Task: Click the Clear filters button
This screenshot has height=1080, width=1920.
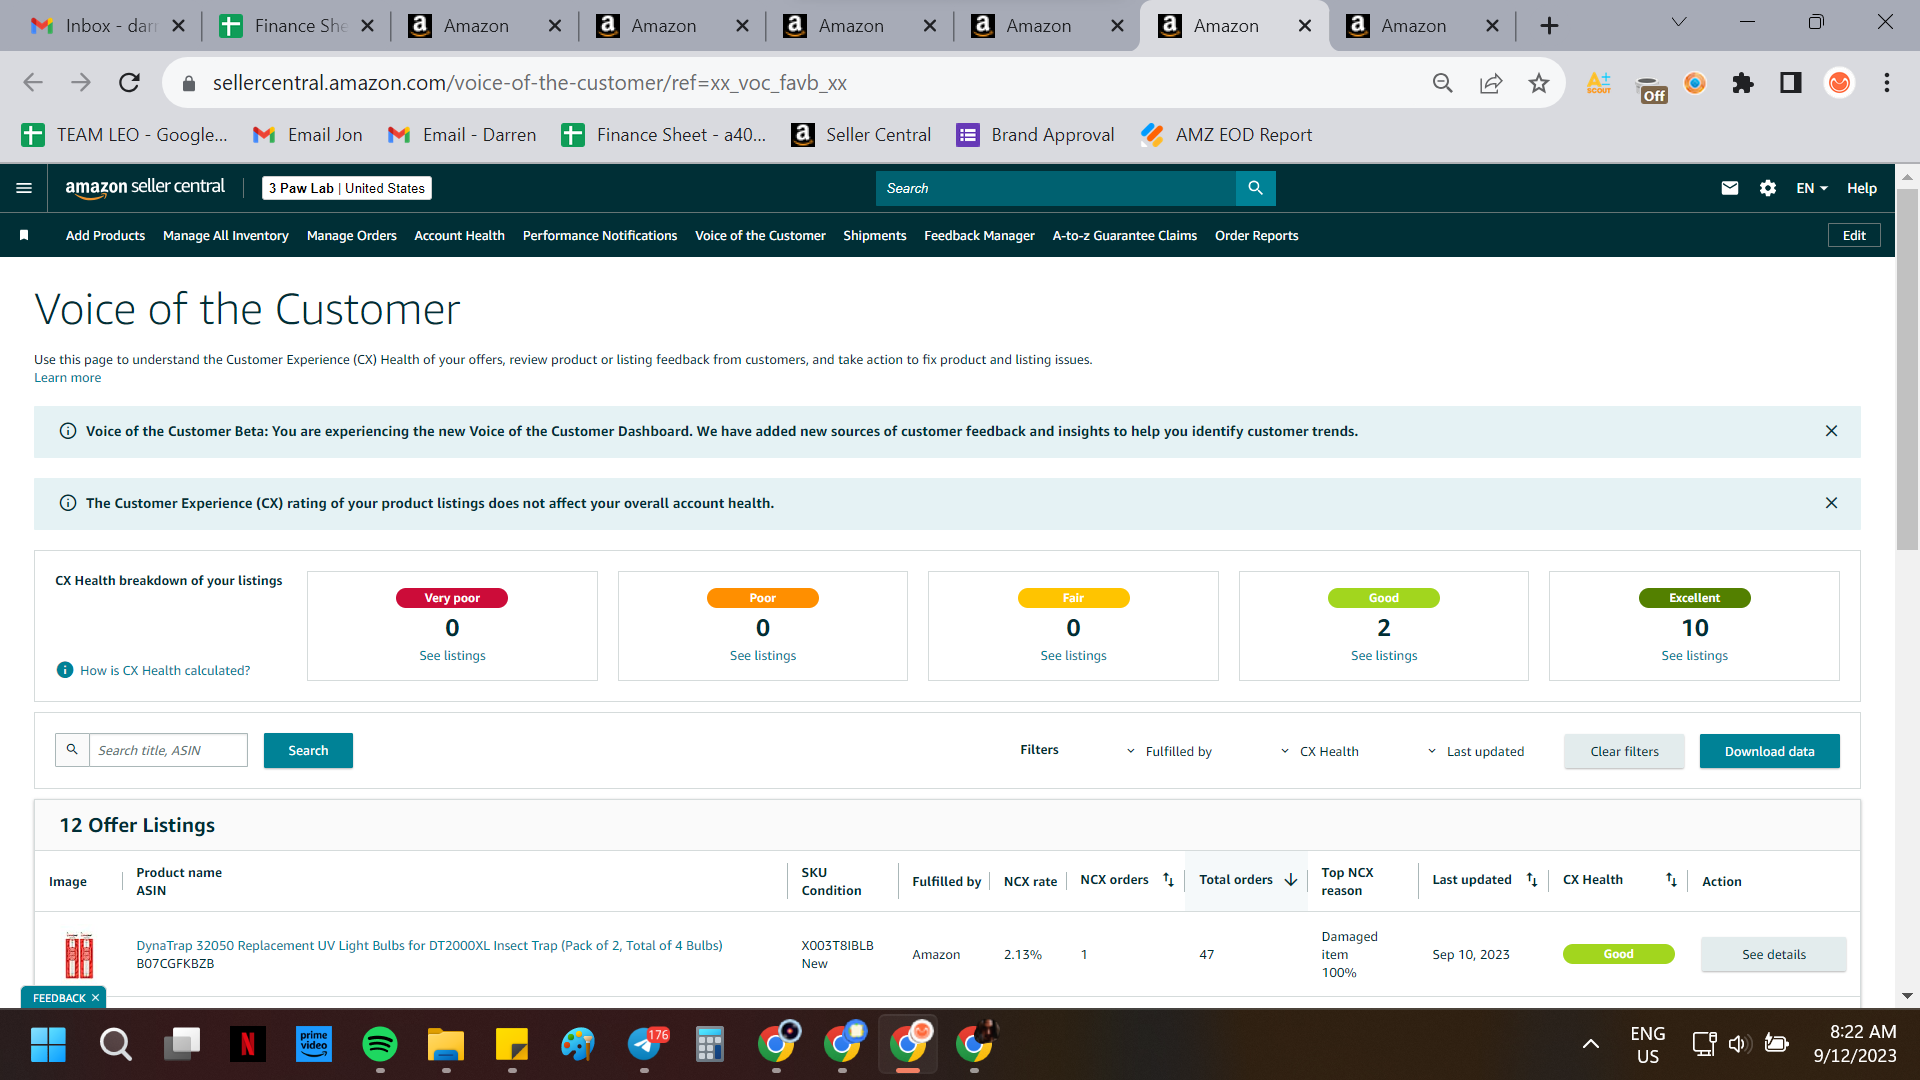Action: (1624, 751)
